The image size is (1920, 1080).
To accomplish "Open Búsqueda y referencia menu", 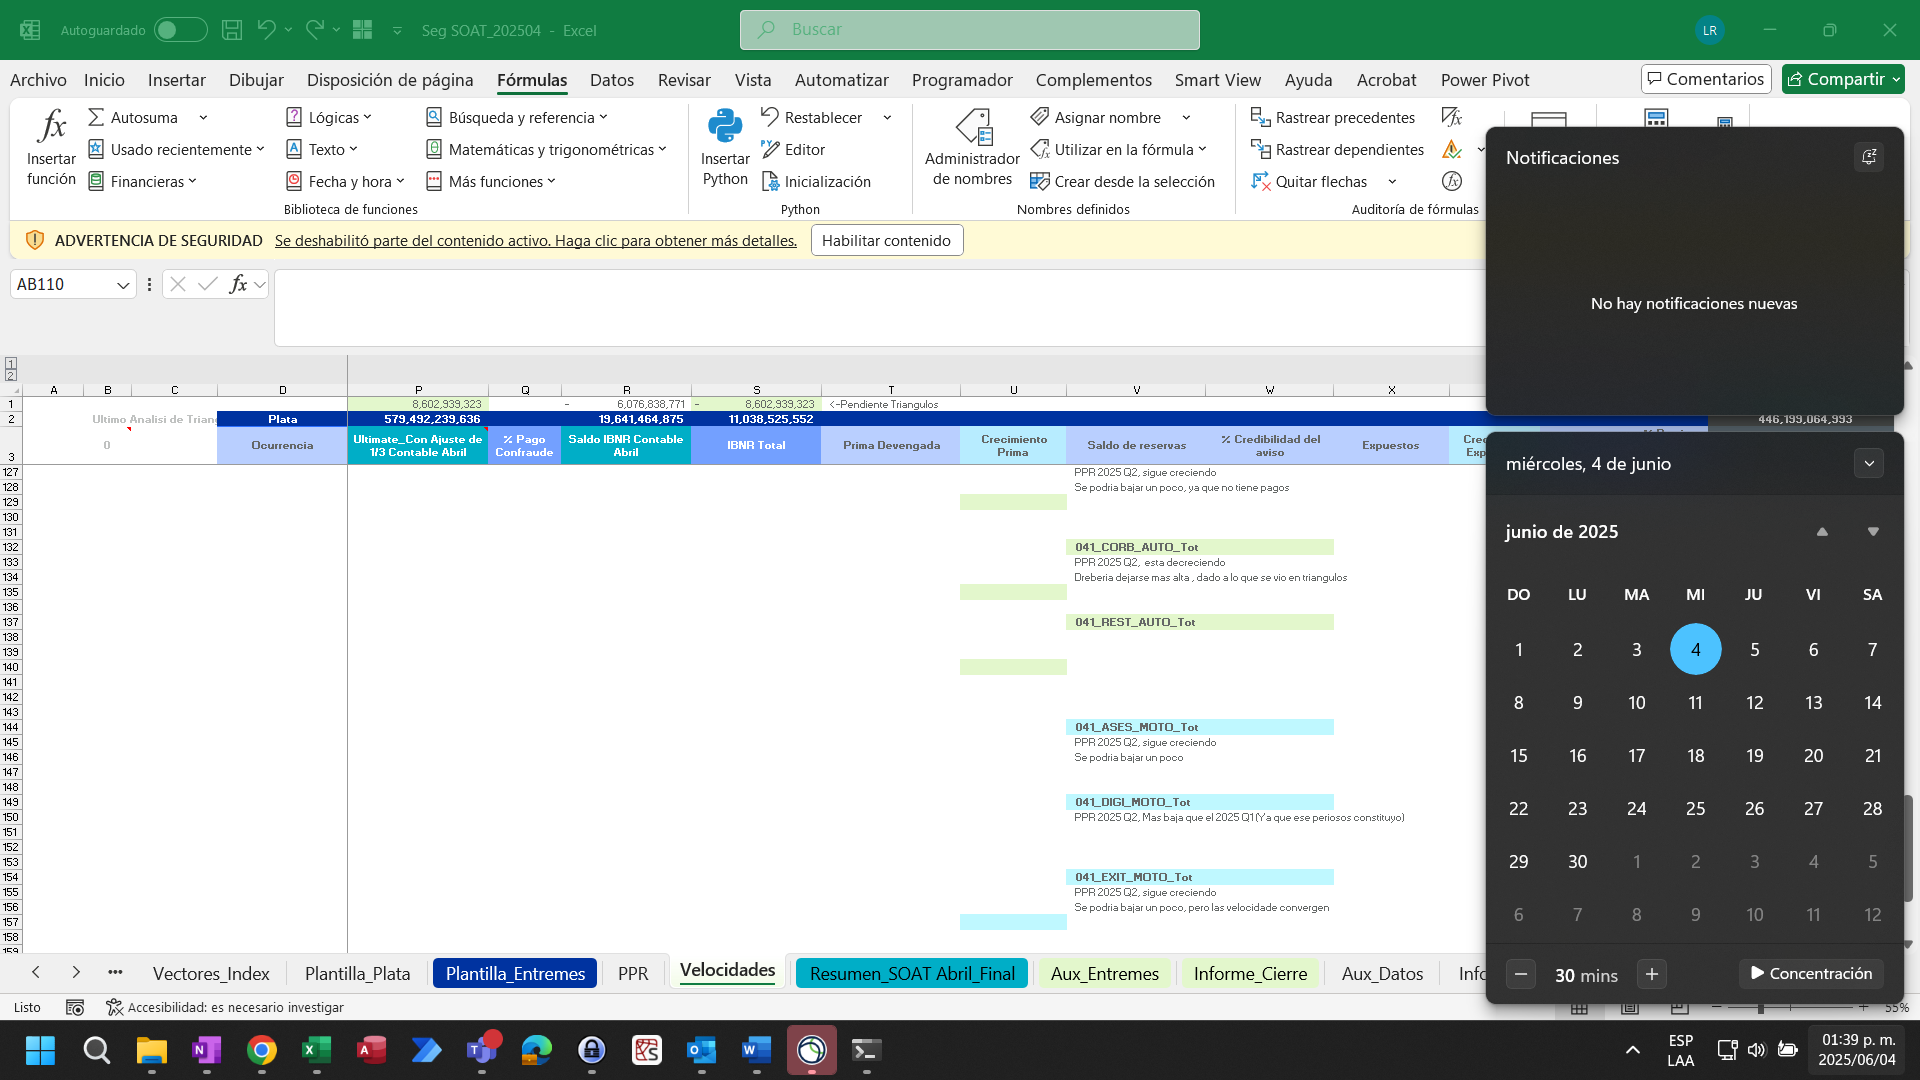I will (x=517, y=118).
